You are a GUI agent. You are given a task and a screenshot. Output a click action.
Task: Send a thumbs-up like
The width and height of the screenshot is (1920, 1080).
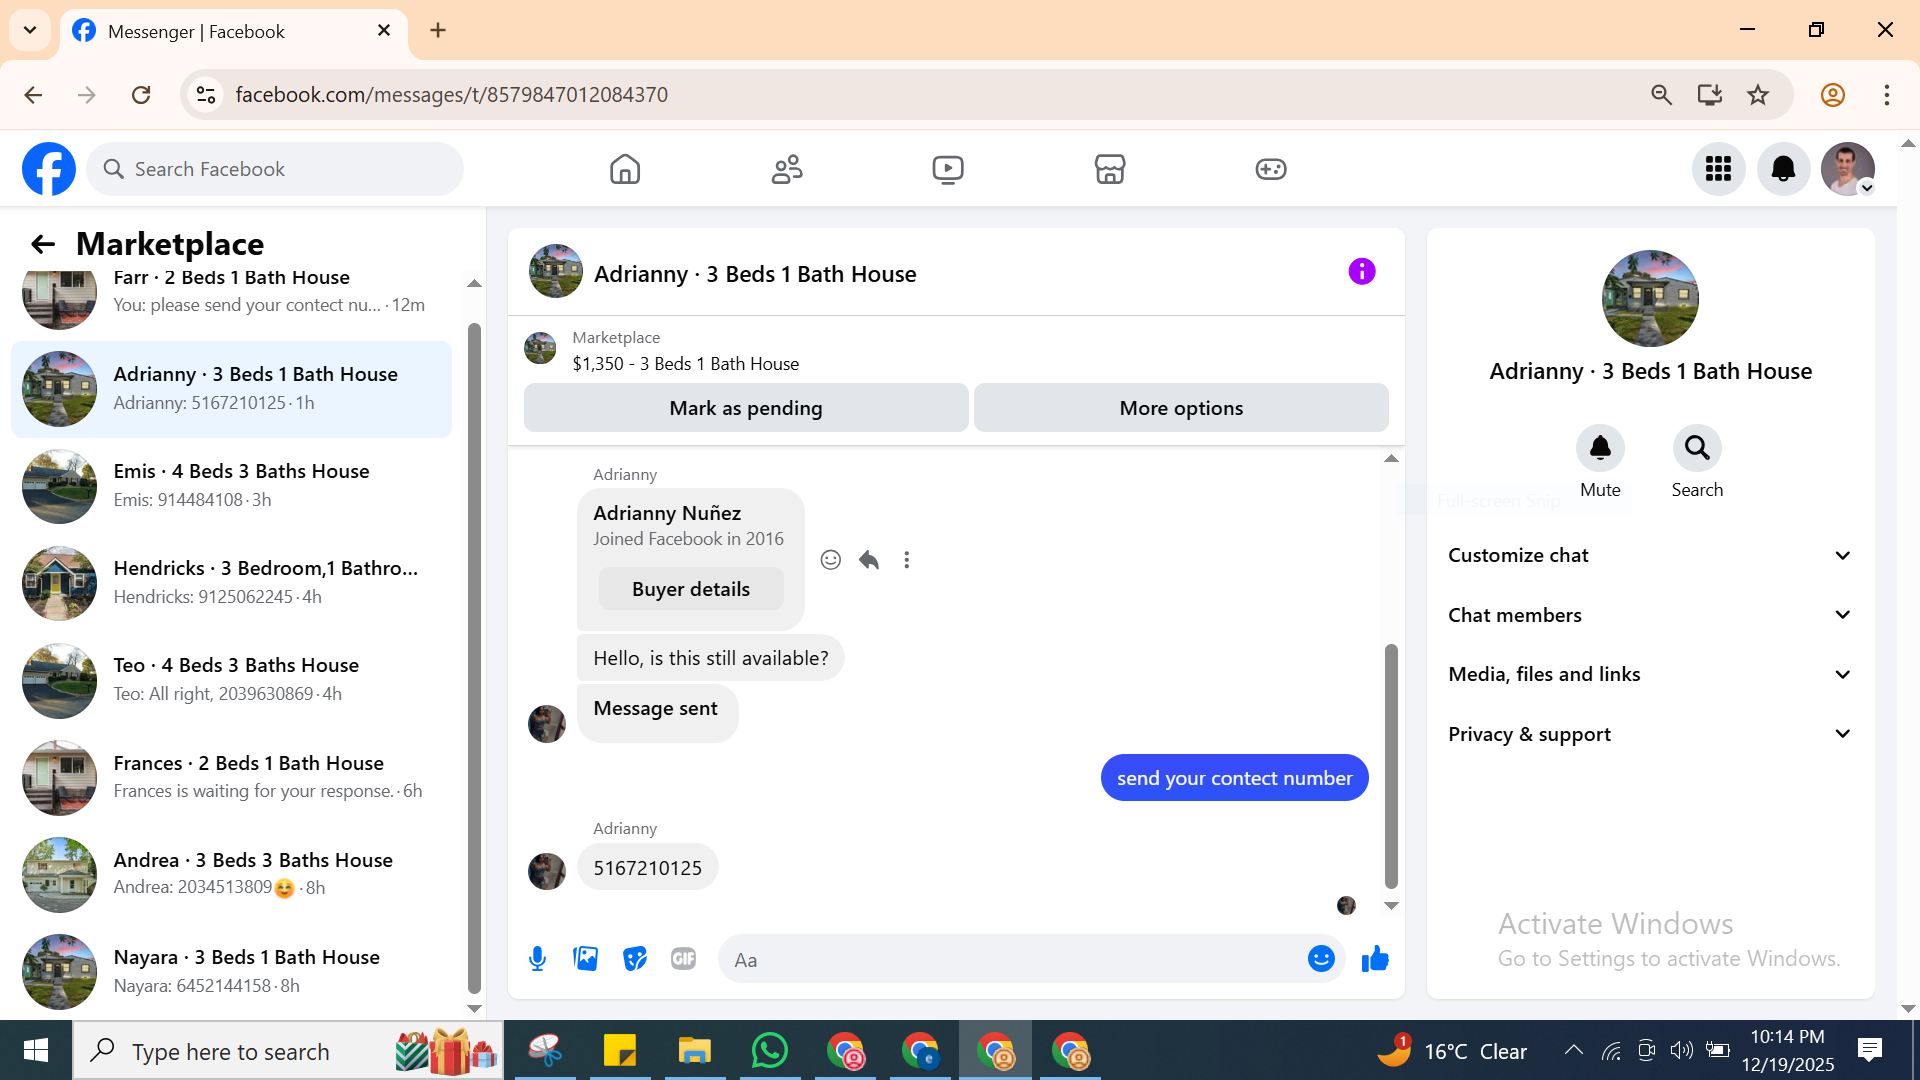coord(1375,959)
